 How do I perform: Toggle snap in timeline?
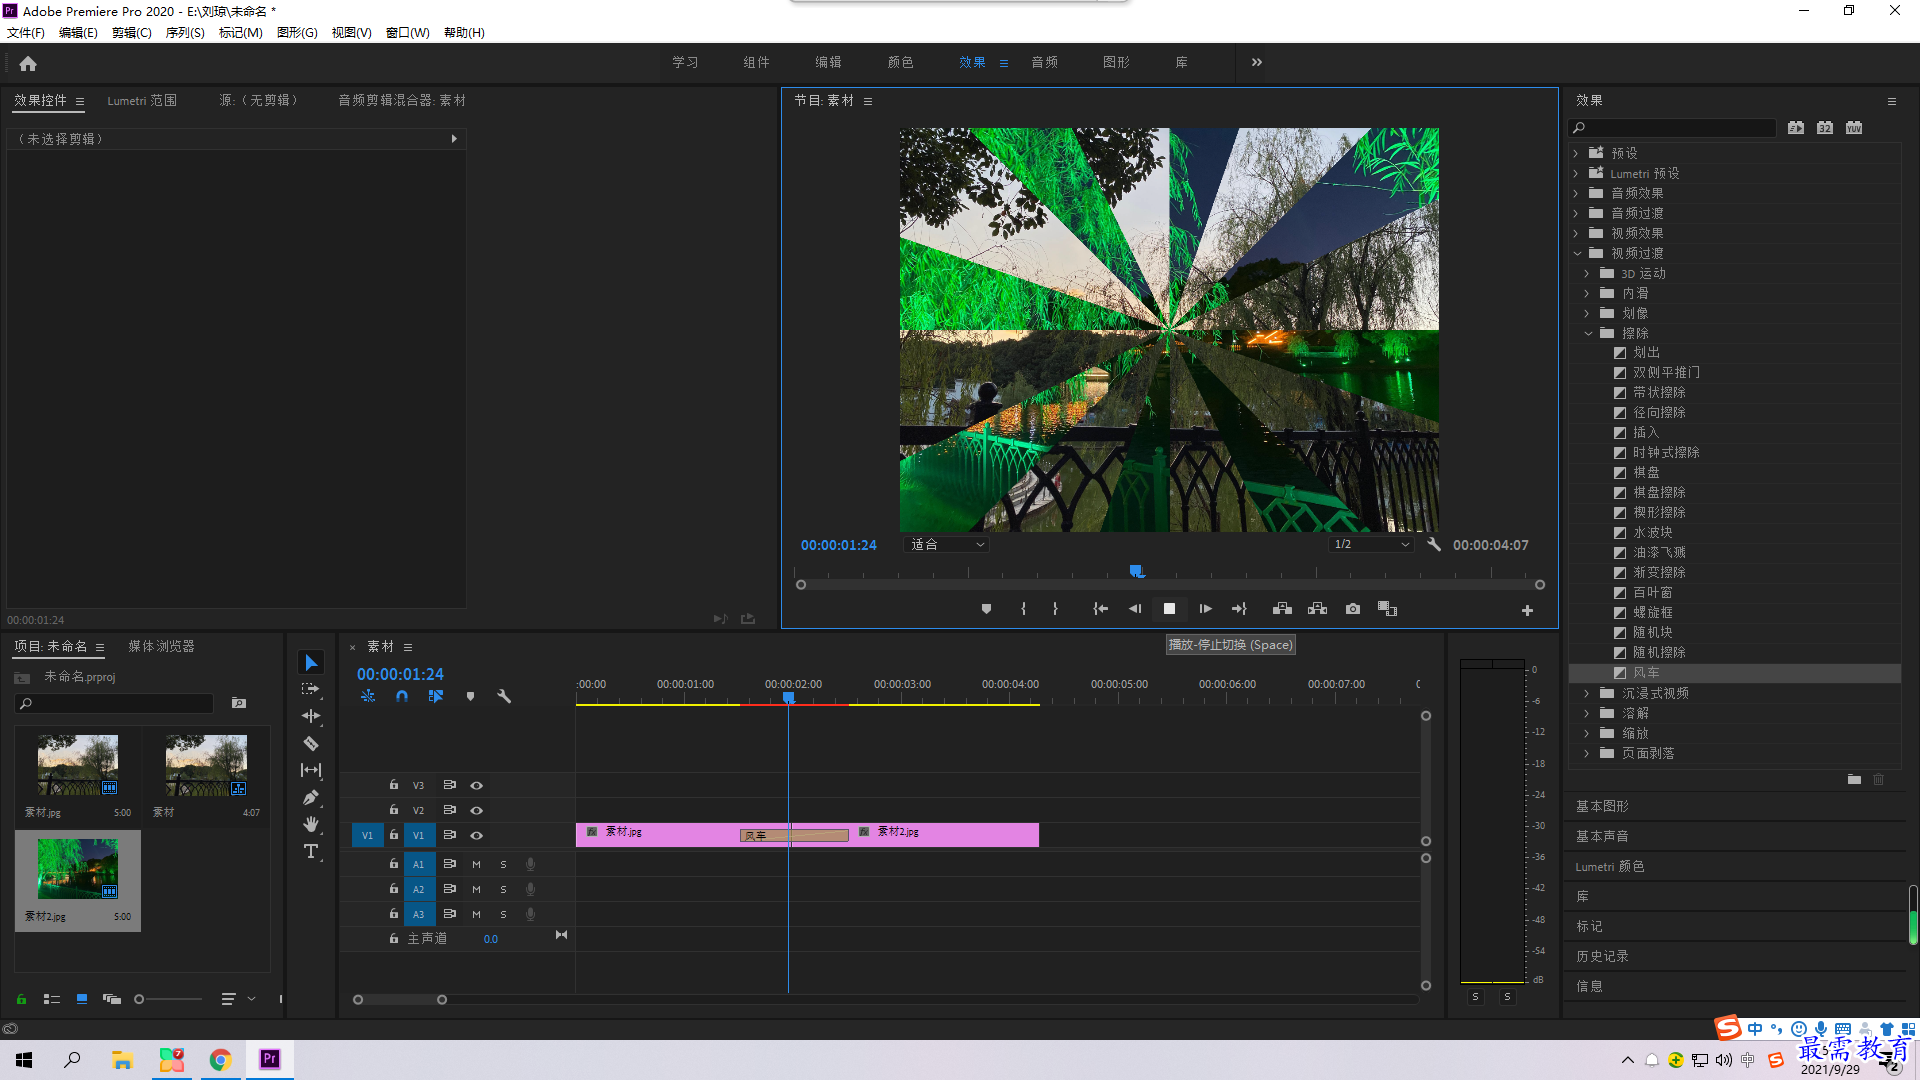[x=402, y=696]
